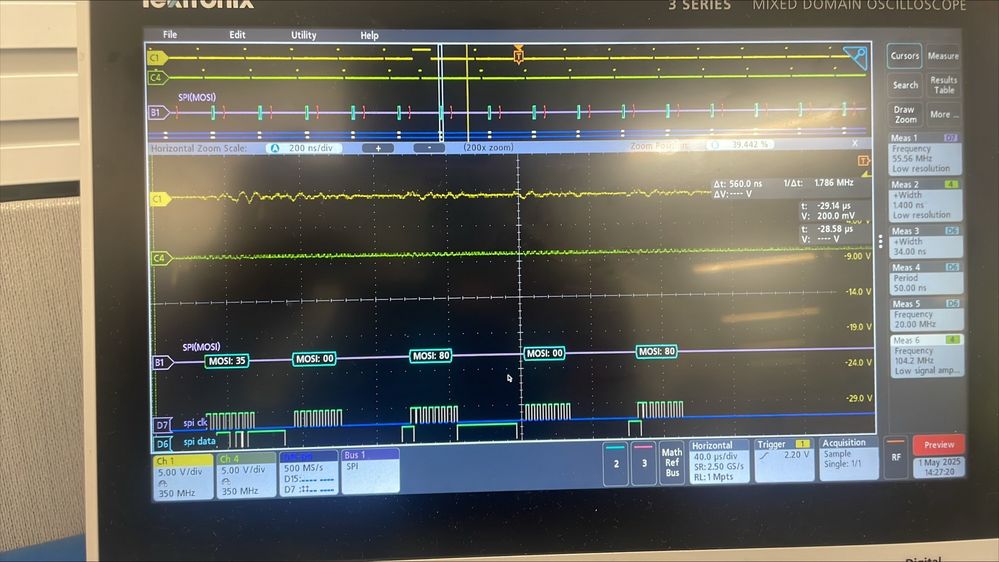Activate Draw Zoom mode
Screen dimensions: 999x562
tap(905, 114)
